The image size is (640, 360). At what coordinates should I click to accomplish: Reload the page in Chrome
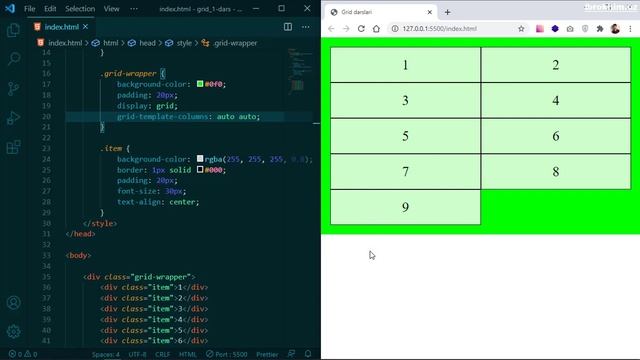[361, 29]
